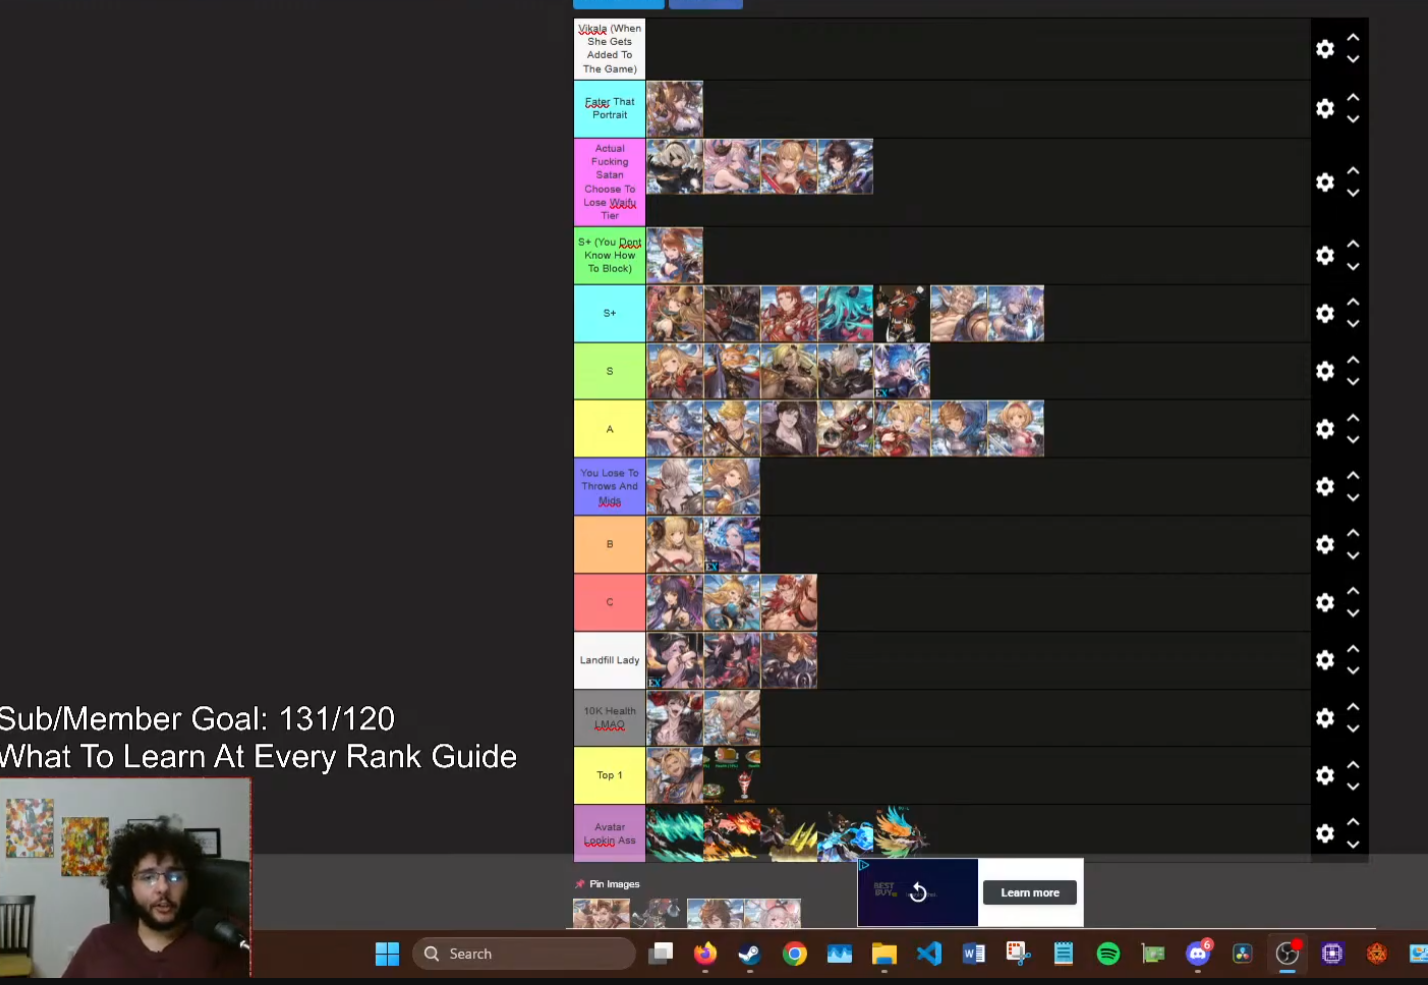
Task: Click the Landfill Lady tier label
Action: pyautogui.click(x=609, y=660)
